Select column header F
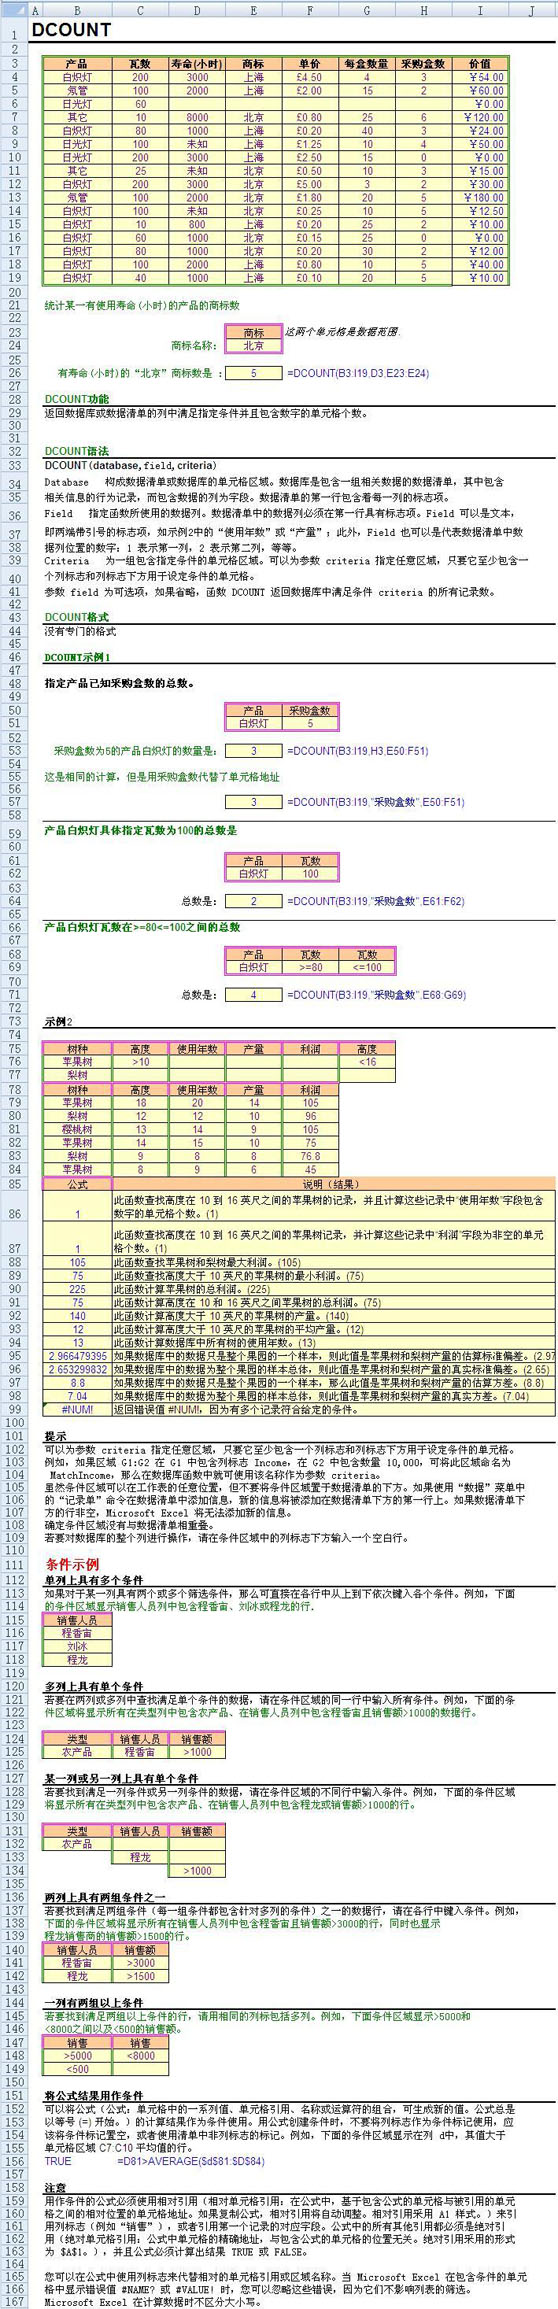This screenshot has height=2309, width=558. (311, 10)
